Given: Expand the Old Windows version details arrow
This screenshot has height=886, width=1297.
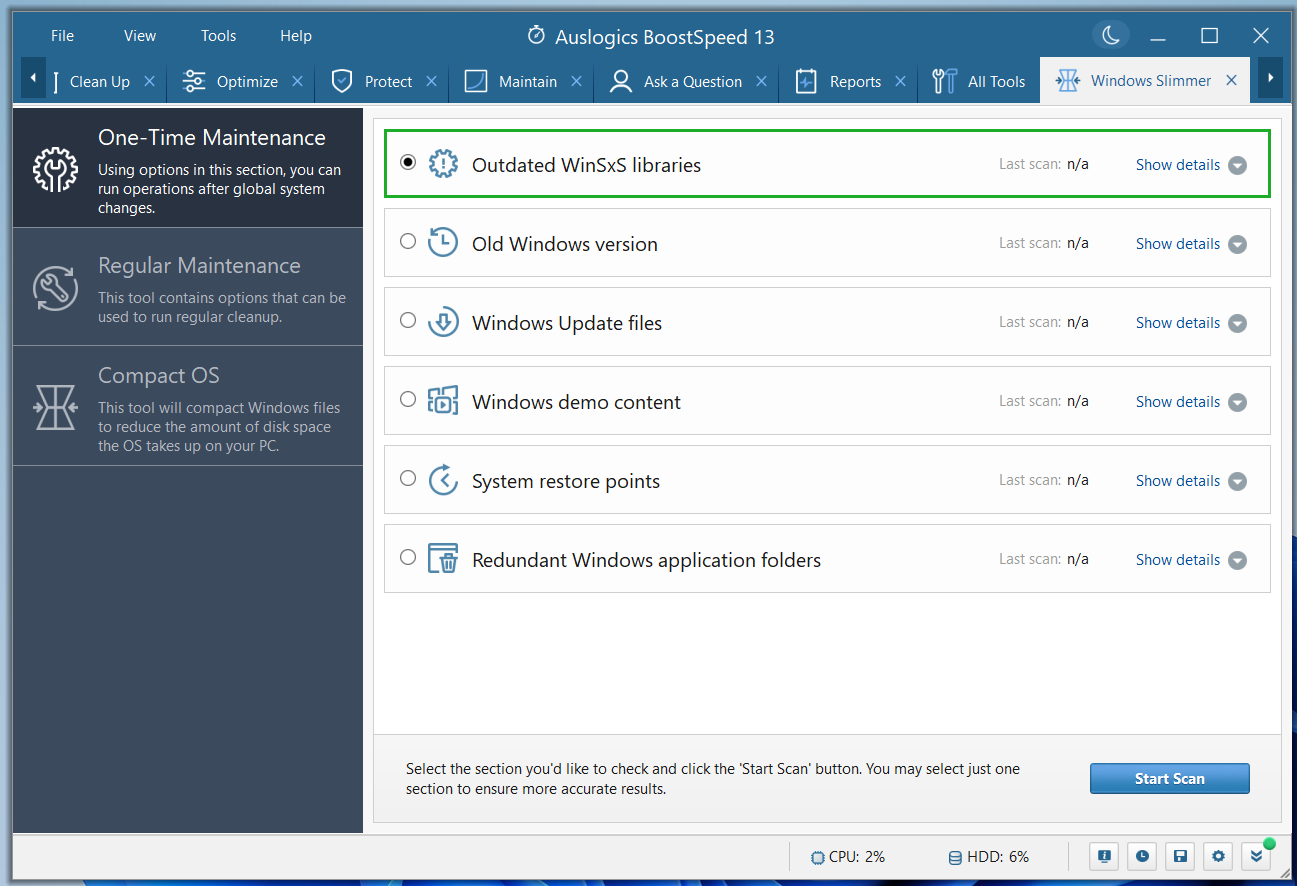Looking at the screenshot, I should 1237,244.
